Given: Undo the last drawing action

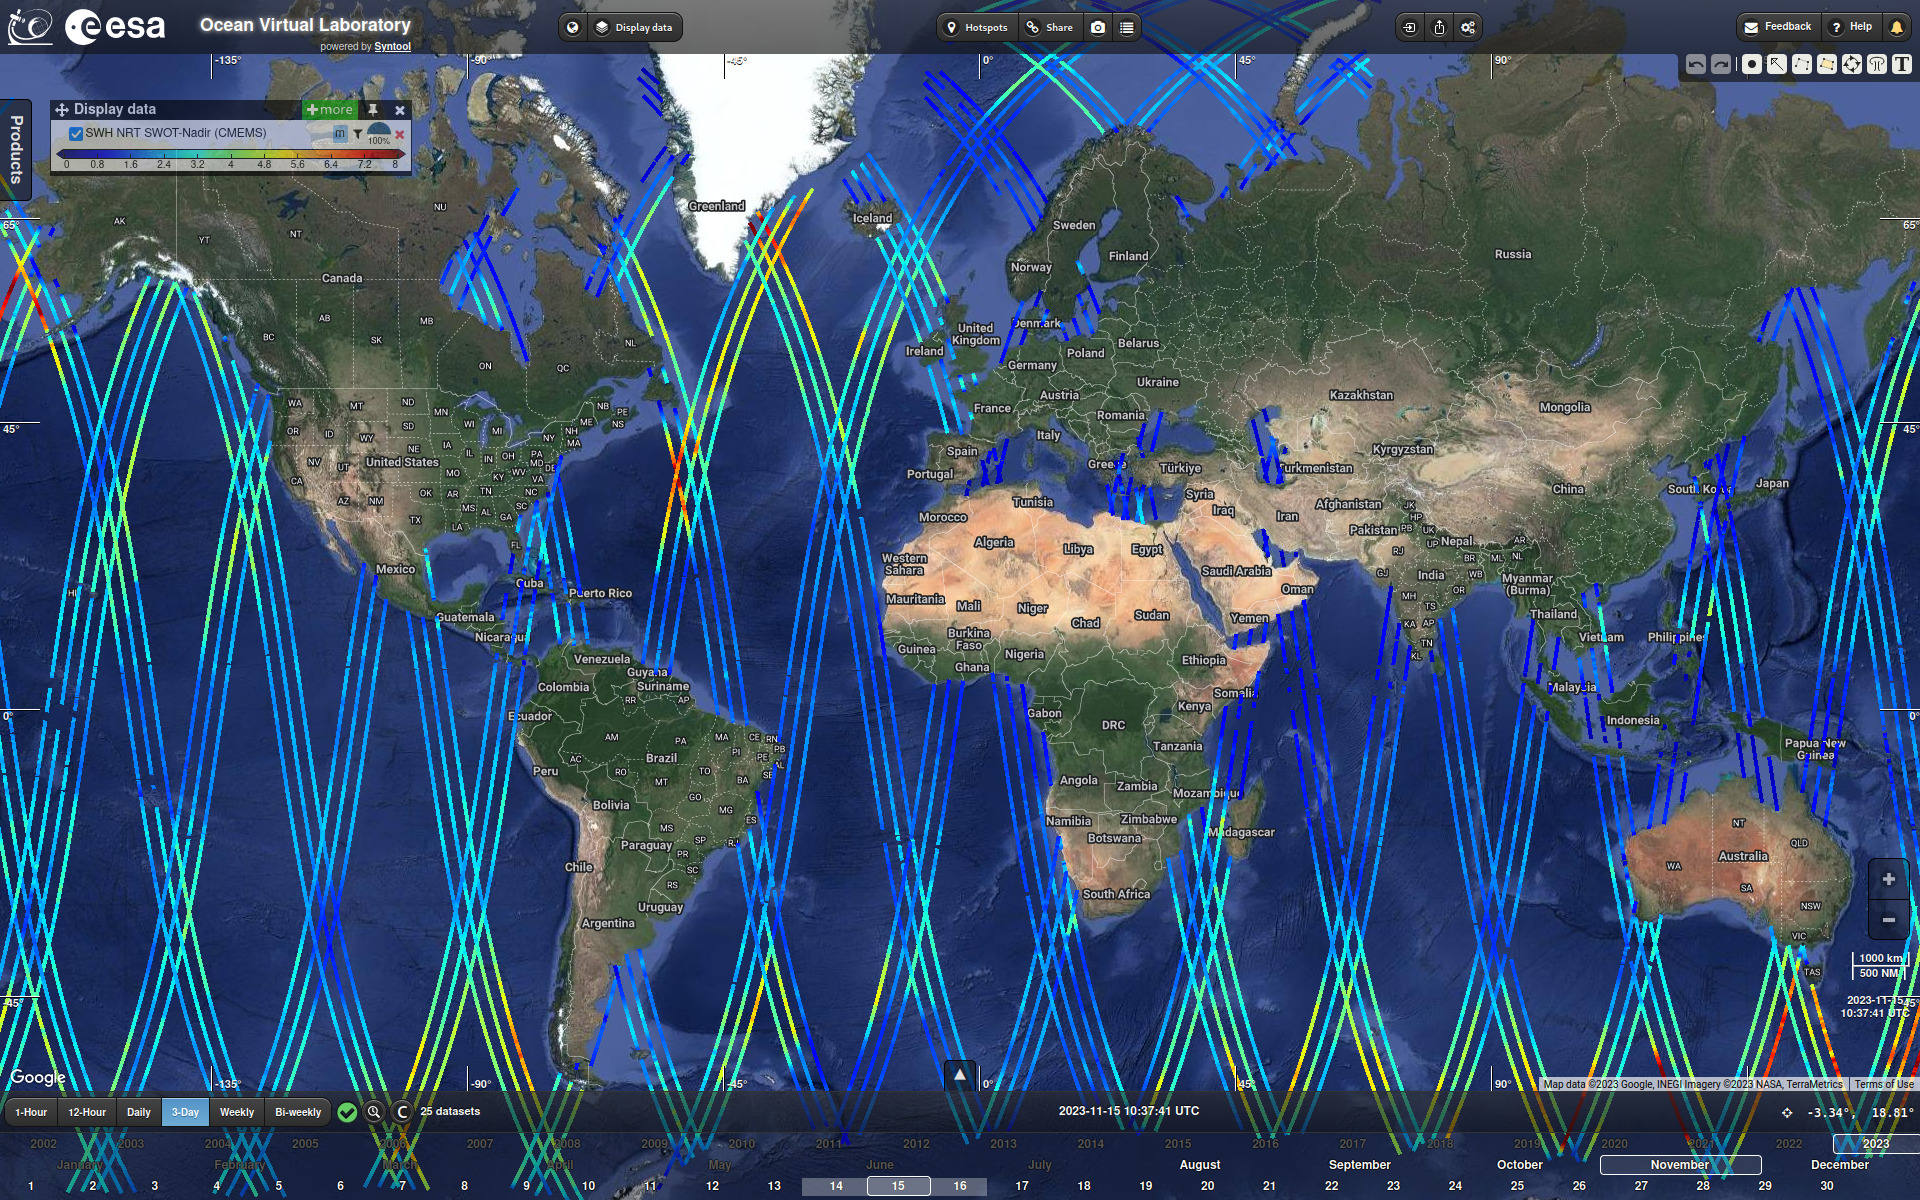Looking at the screenshot, I should pyautogui.click(x=1696, y=64).
